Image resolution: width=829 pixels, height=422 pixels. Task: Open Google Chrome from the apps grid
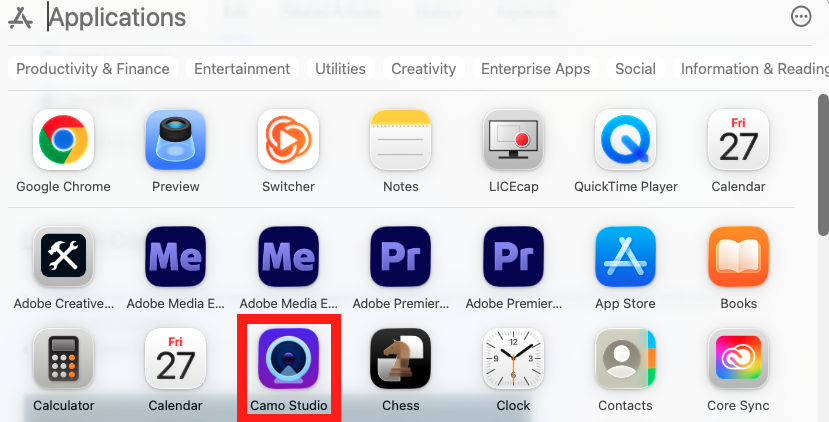pyautogui.click(x=63, y=140)
